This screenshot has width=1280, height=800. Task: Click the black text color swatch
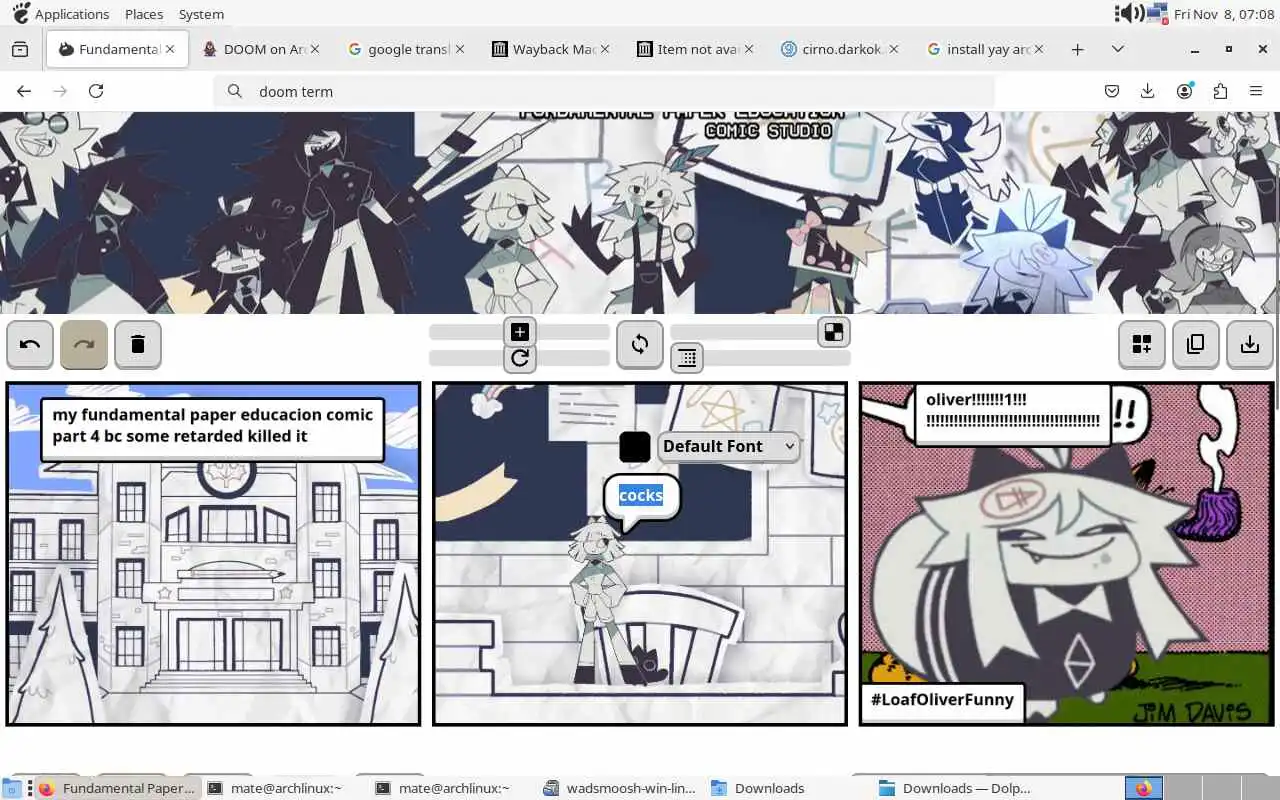tap(635, 446)
